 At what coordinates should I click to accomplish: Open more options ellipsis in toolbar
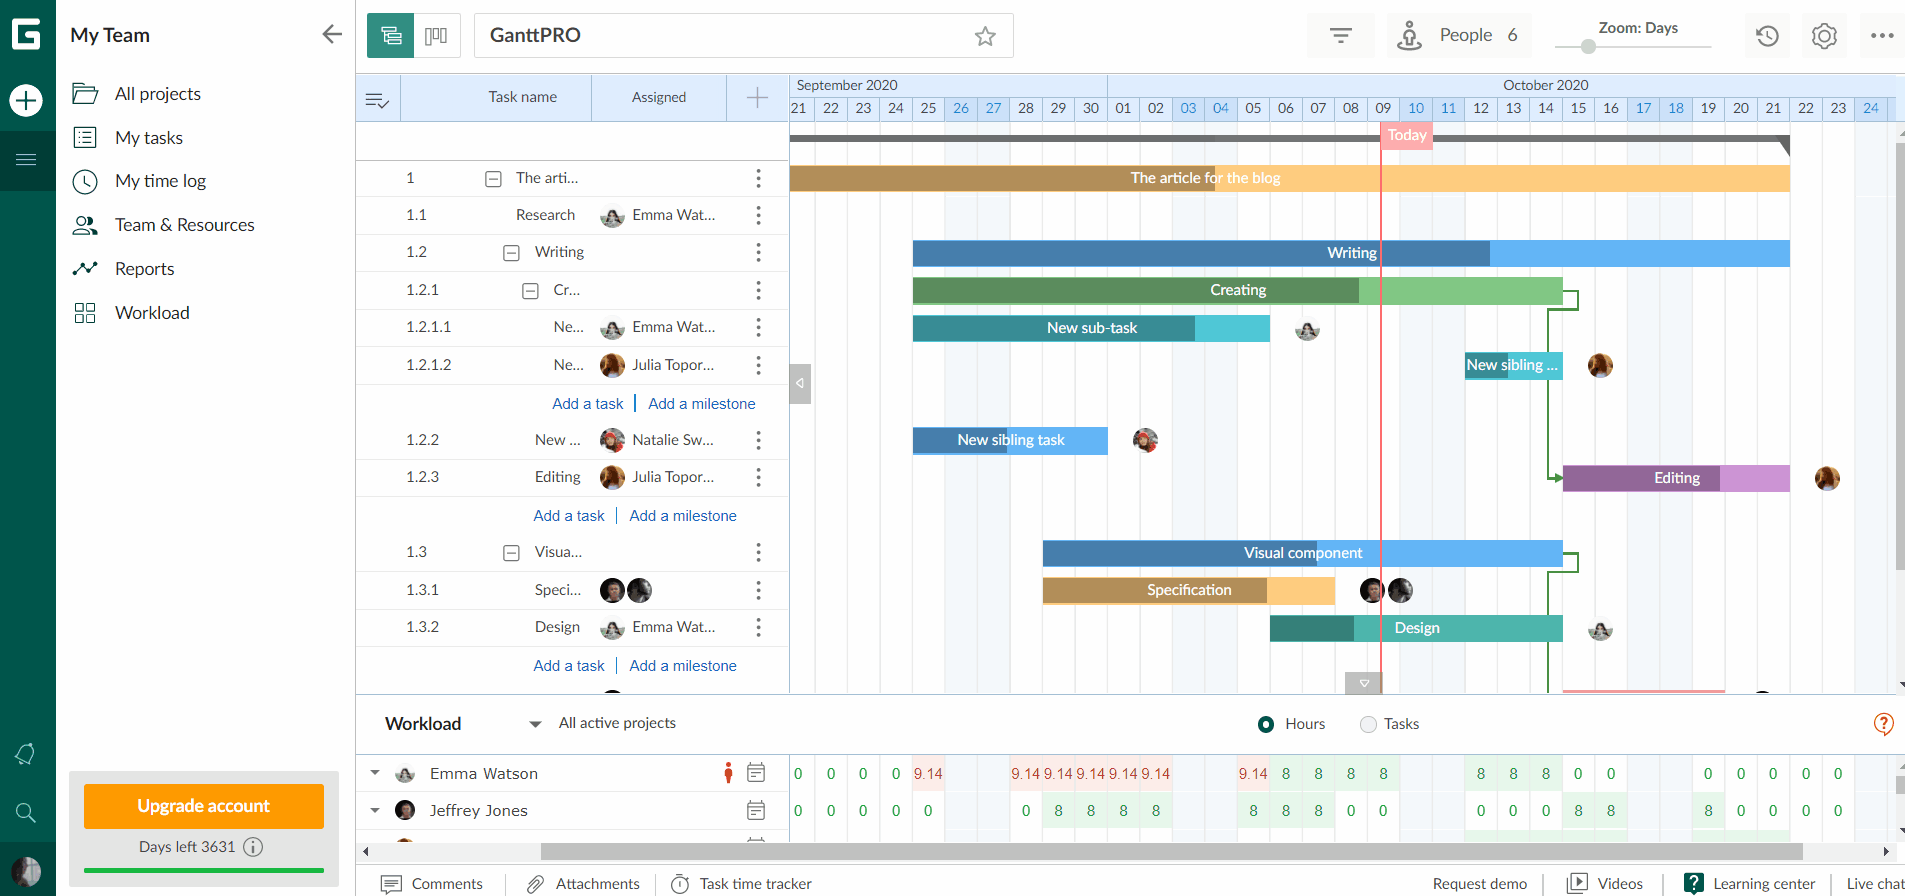(x=1882, y=35)
